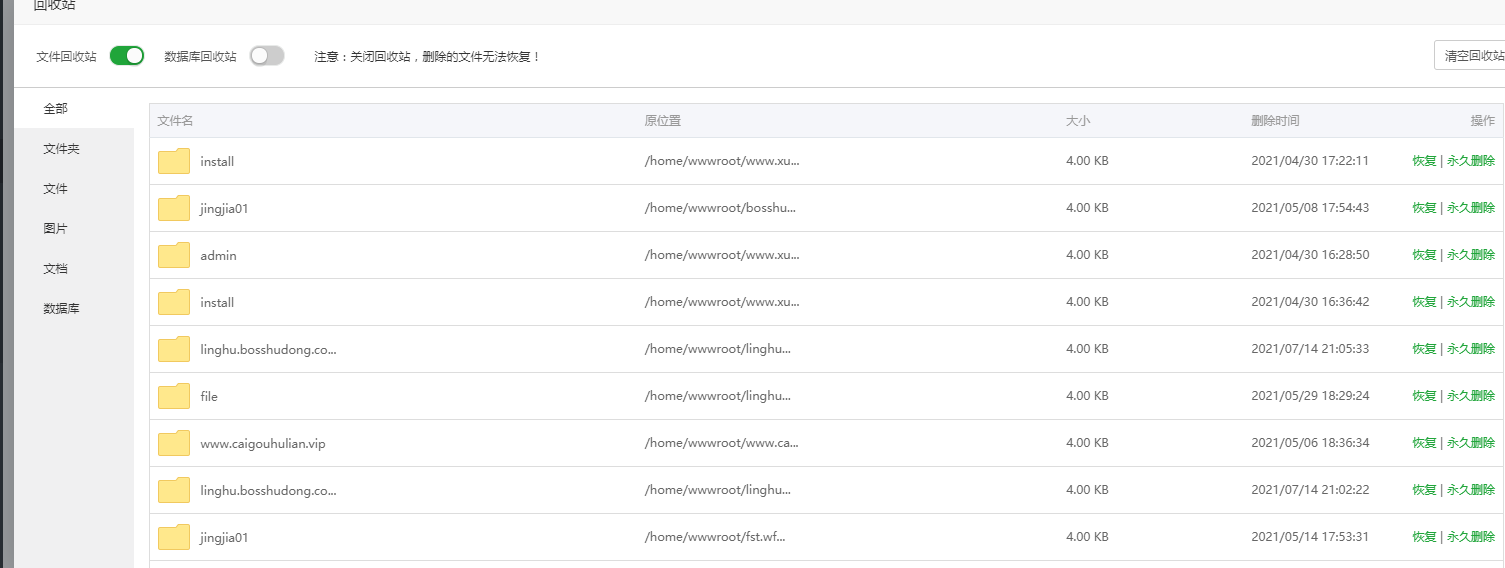Viewport: 1505px width, 568px height.
Task: Click 恢复 for the file folder row
Action: point(1424,396)
